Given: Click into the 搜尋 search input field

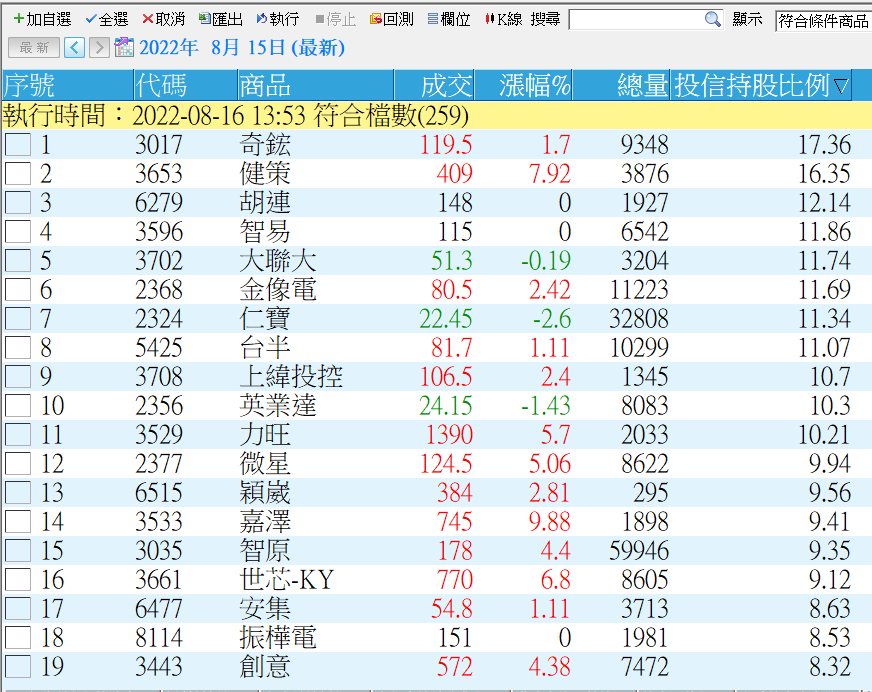Looking at the screenshot, I should coord(634,19).
